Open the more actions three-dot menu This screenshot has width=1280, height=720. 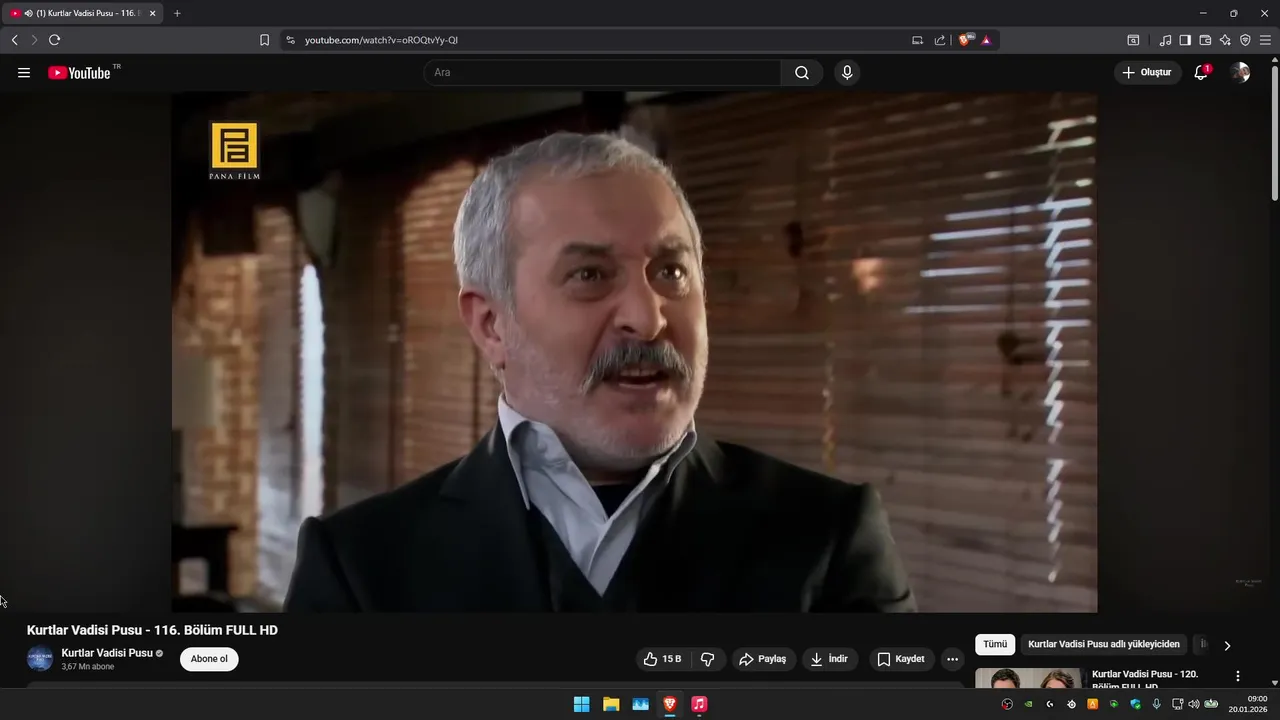coord(952,659)
